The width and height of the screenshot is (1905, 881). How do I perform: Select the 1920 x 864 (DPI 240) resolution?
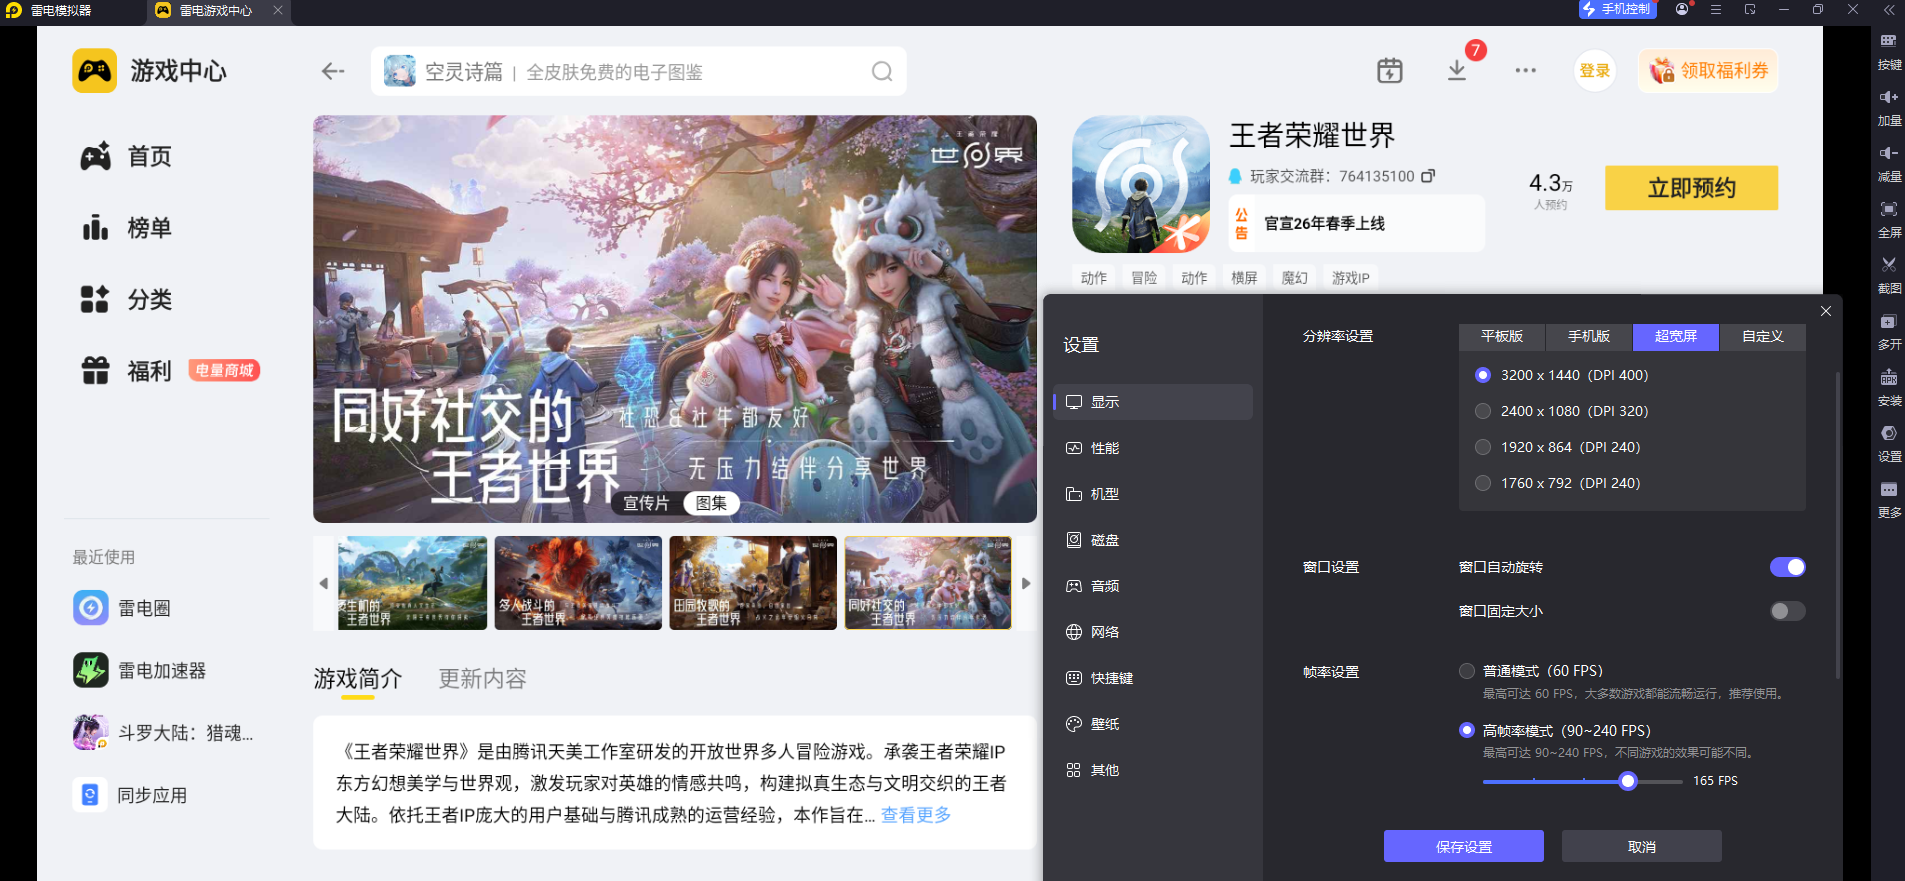1483,447
